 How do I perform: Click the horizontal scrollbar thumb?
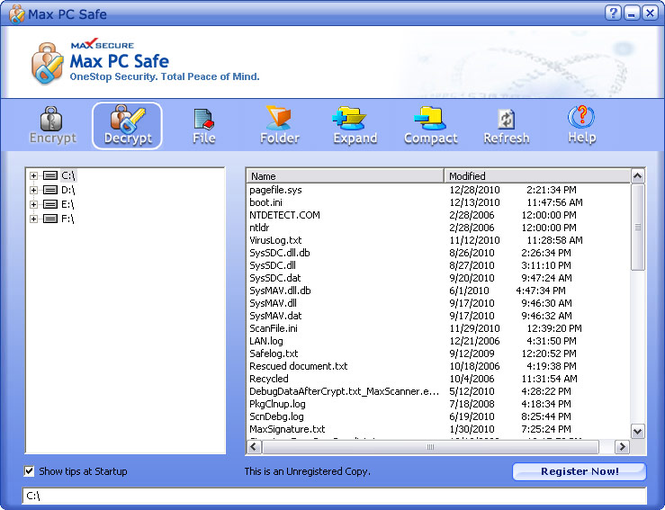(x=430, y=446)
